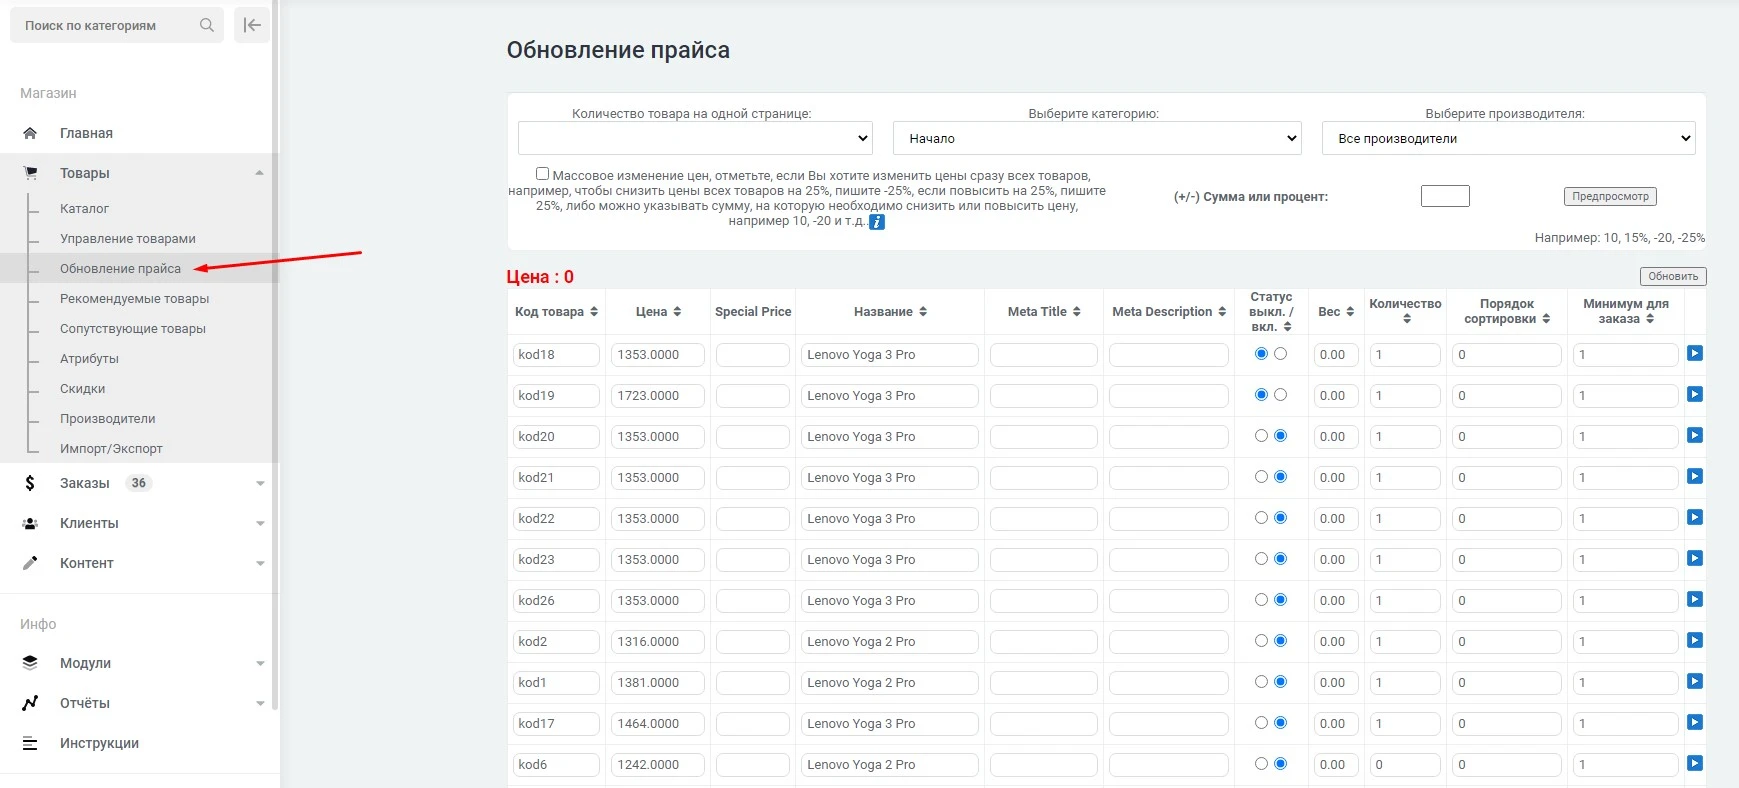
Task: Open Скидки in the sidebar
Action: tap(82, 388)
